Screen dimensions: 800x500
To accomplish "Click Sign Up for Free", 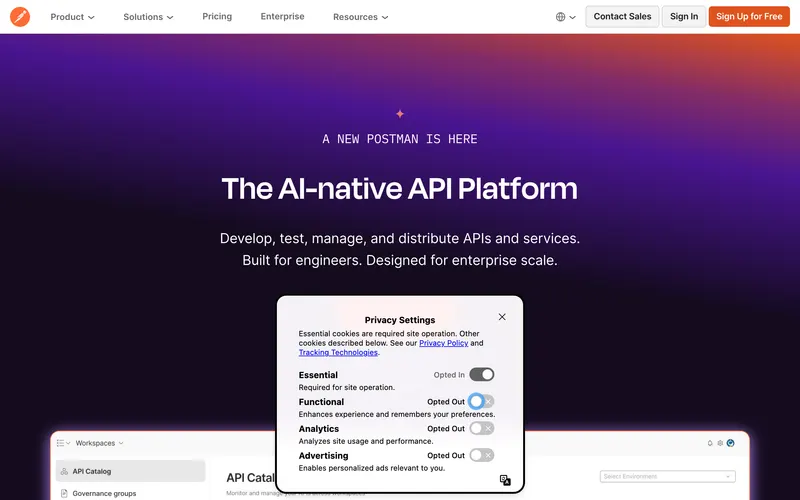I will [x=749, y=16].
